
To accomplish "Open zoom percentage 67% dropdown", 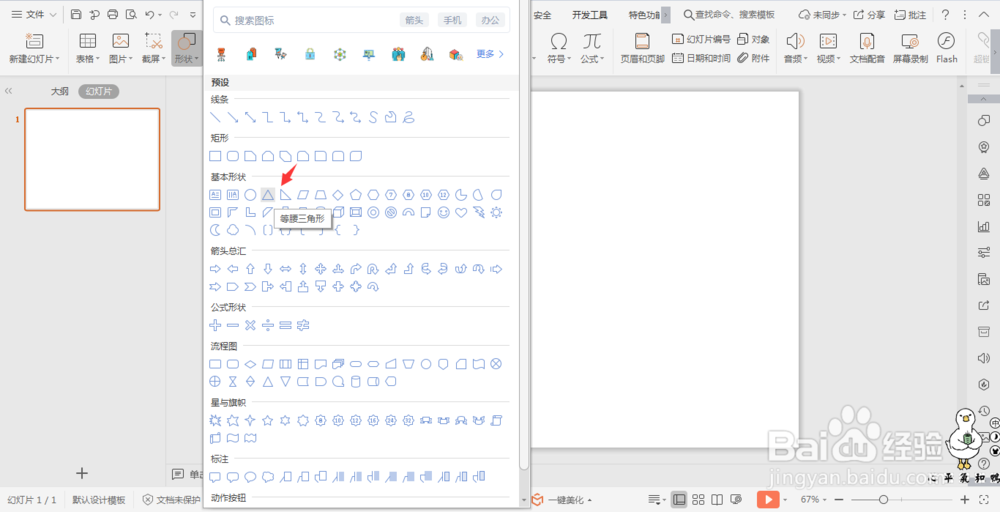I will 813,499.
